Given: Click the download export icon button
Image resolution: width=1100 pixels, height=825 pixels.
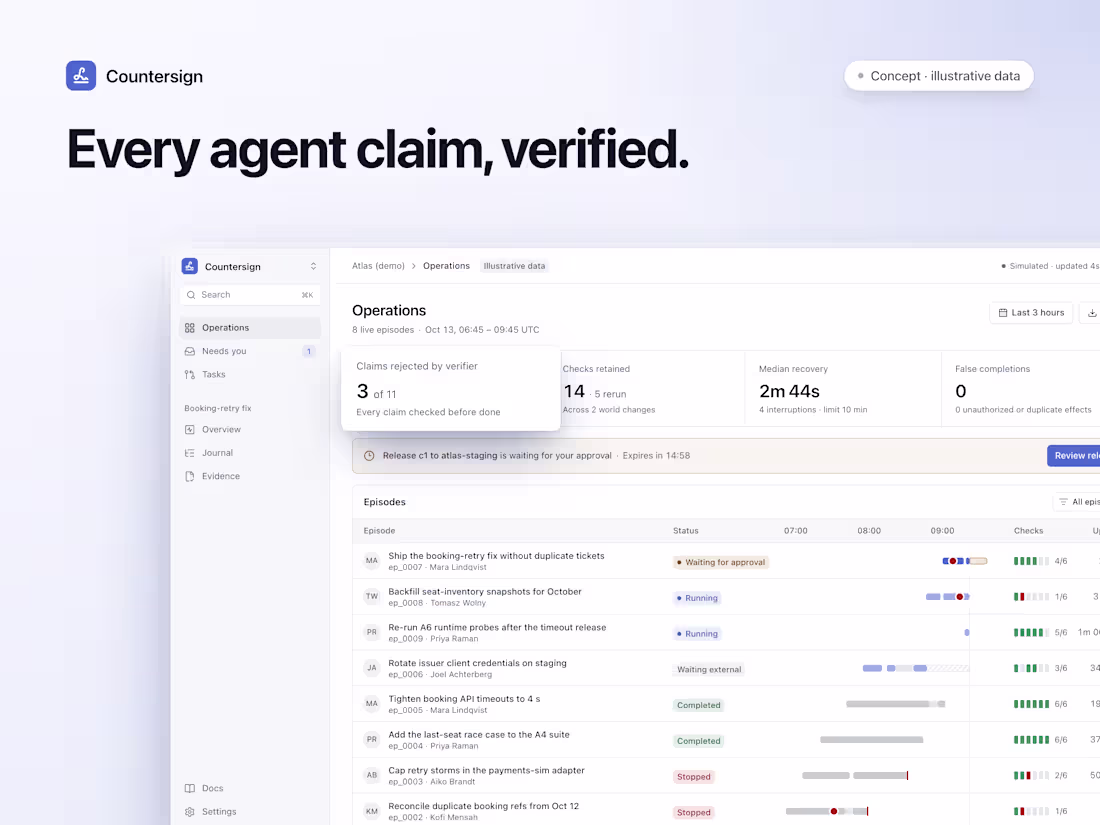Looking at the screenshot, I should [1092, 313].
